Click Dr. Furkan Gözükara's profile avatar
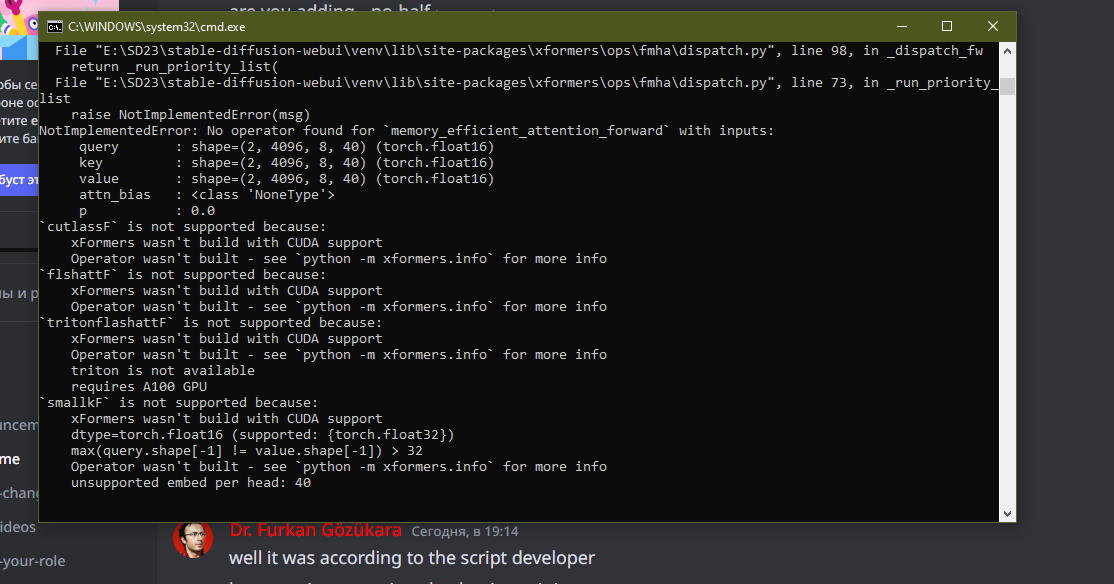 [x=193, y=543]
